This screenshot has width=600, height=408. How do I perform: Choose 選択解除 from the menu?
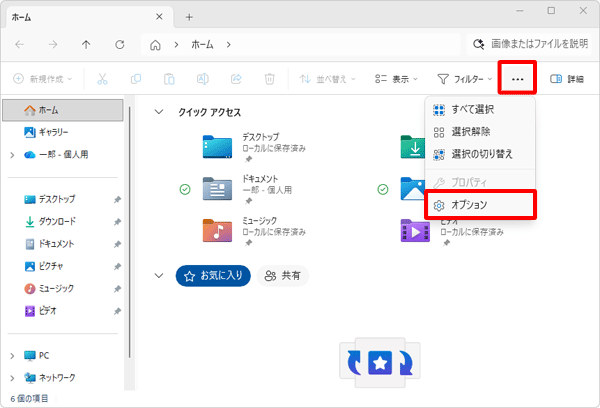[479, 132]
